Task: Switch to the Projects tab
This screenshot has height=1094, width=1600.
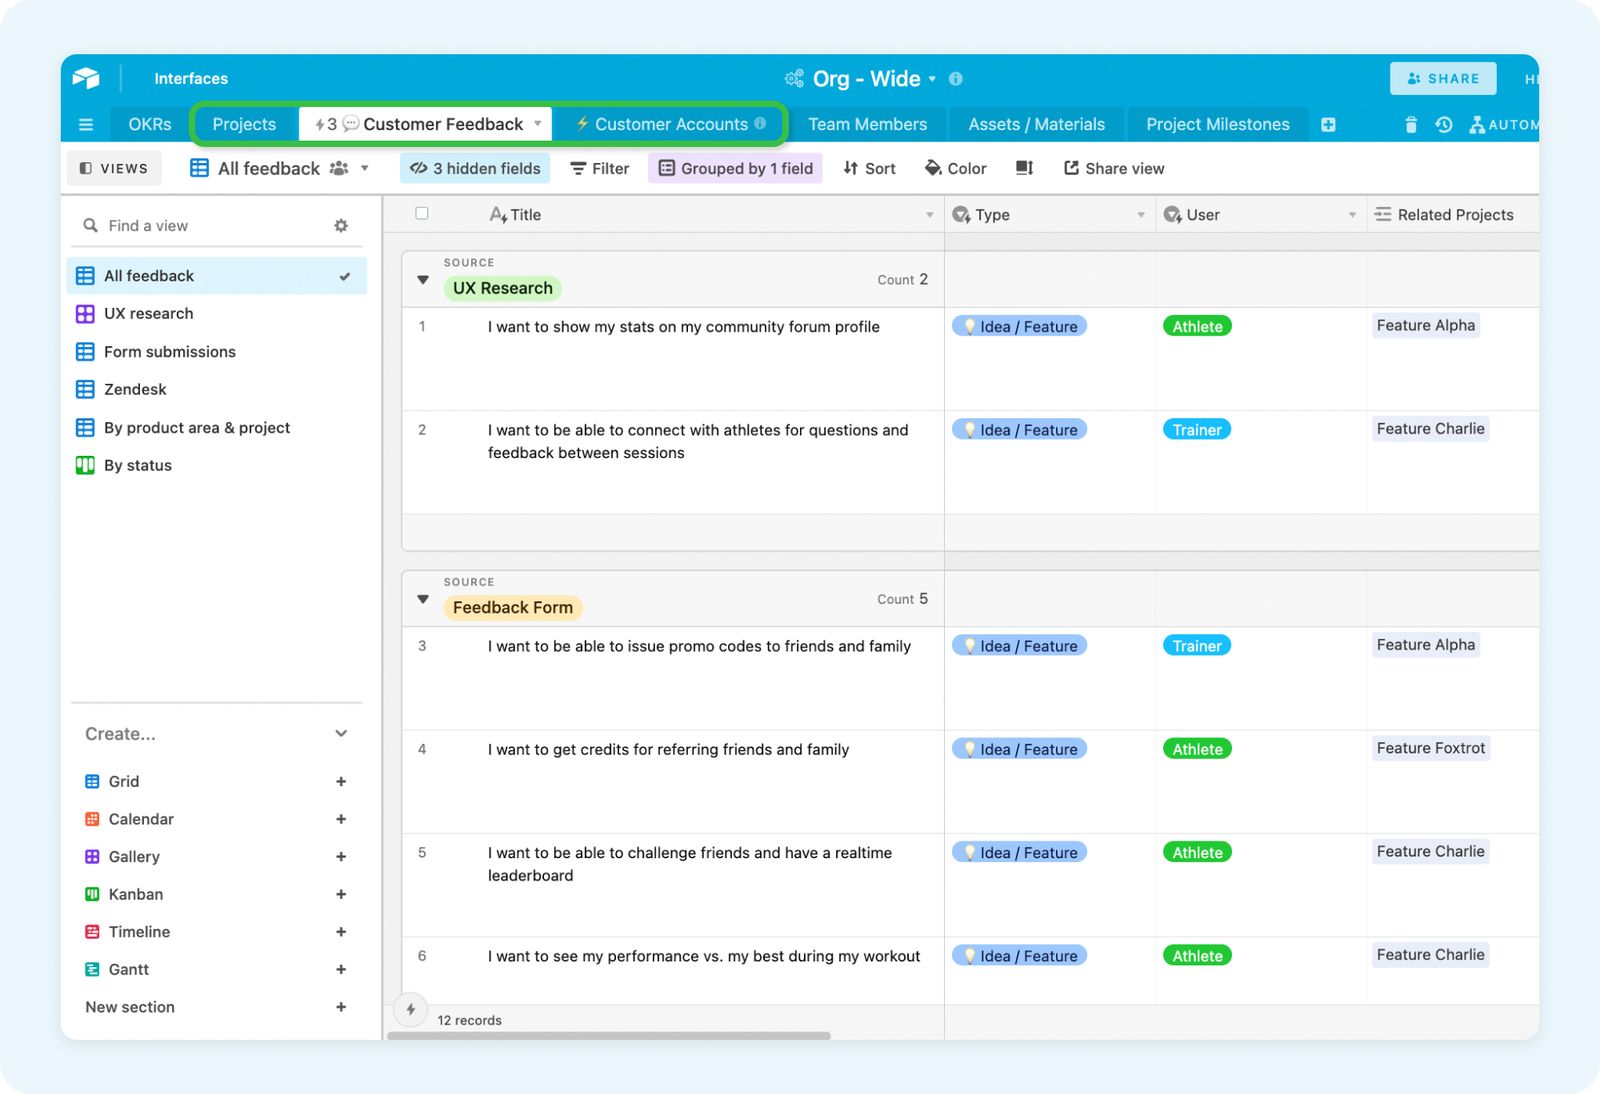Action: tap(244, 124)
